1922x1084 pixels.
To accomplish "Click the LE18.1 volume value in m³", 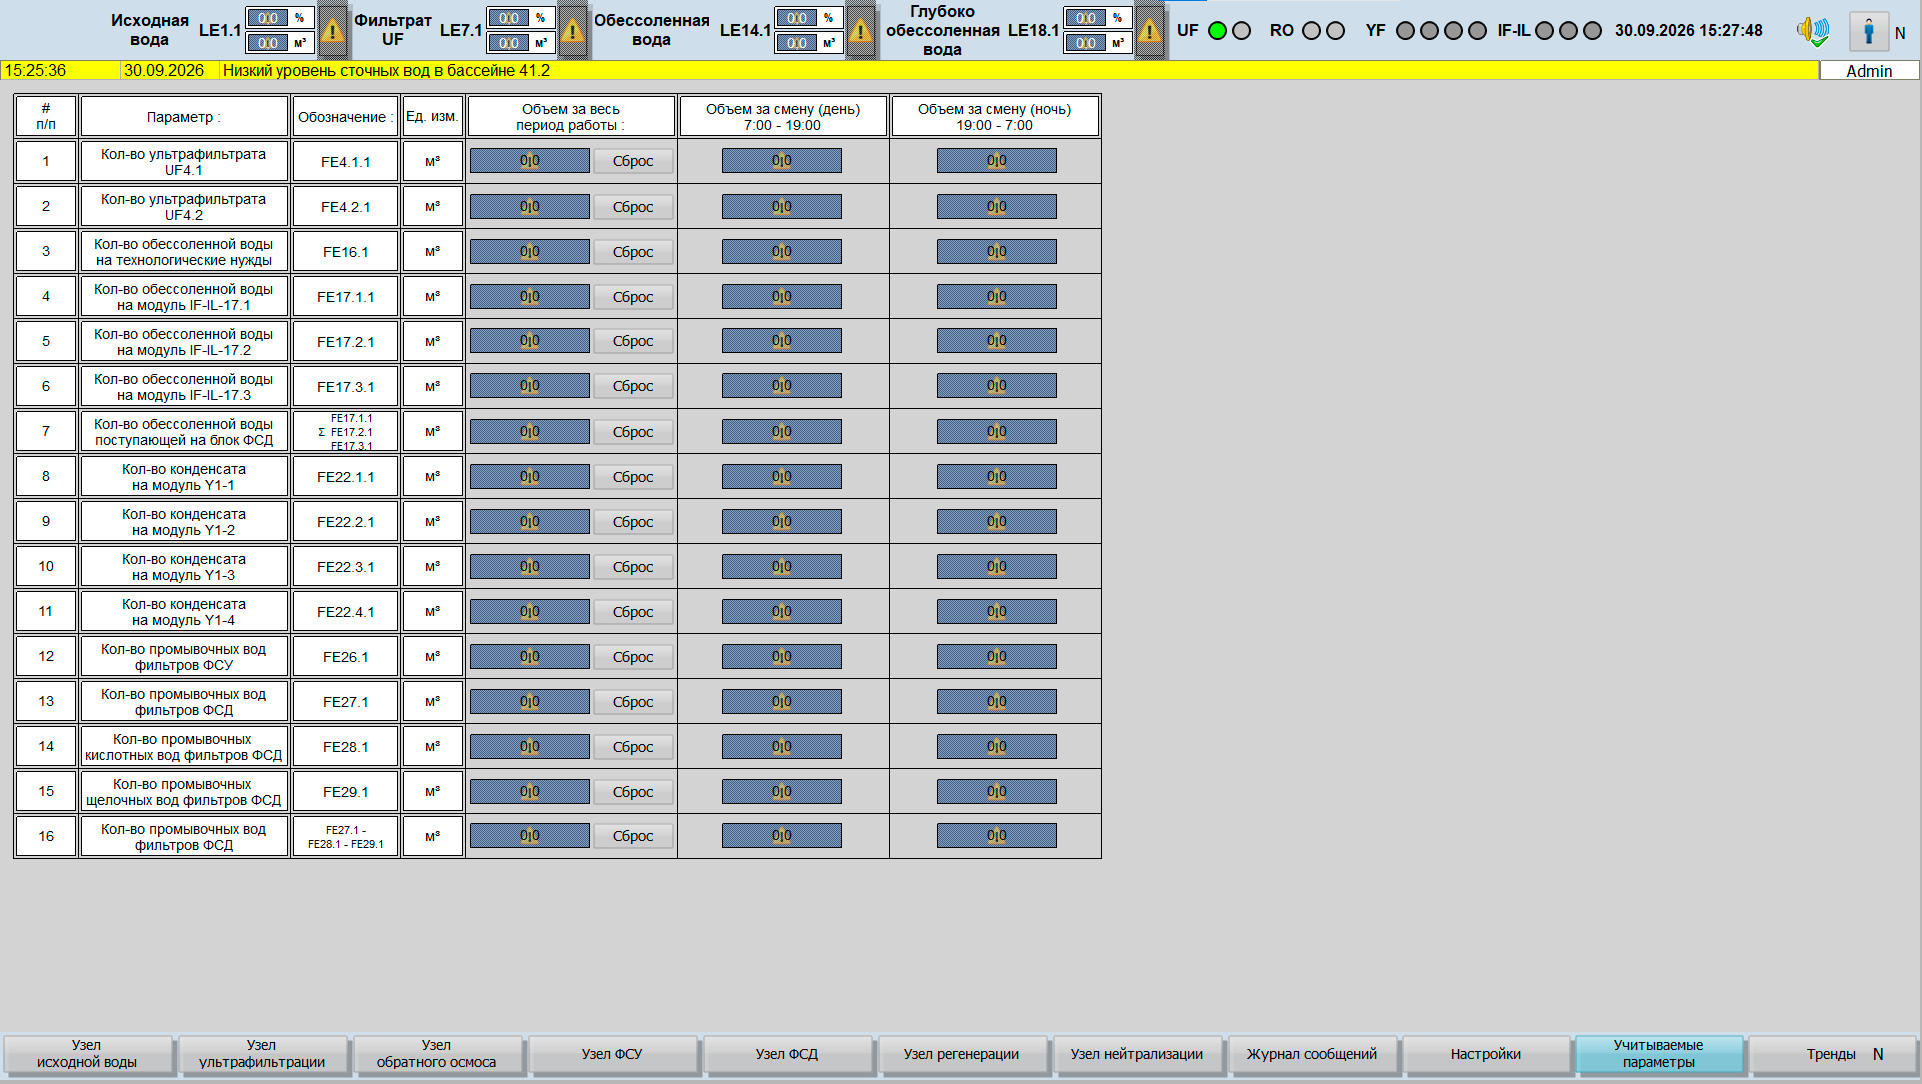I will point(1086,43).
